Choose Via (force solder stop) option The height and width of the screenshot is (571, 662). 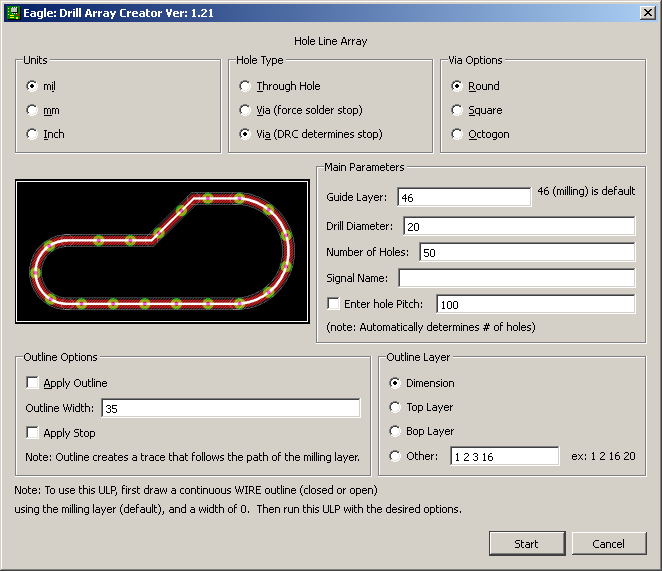click(x=245, y=110)
